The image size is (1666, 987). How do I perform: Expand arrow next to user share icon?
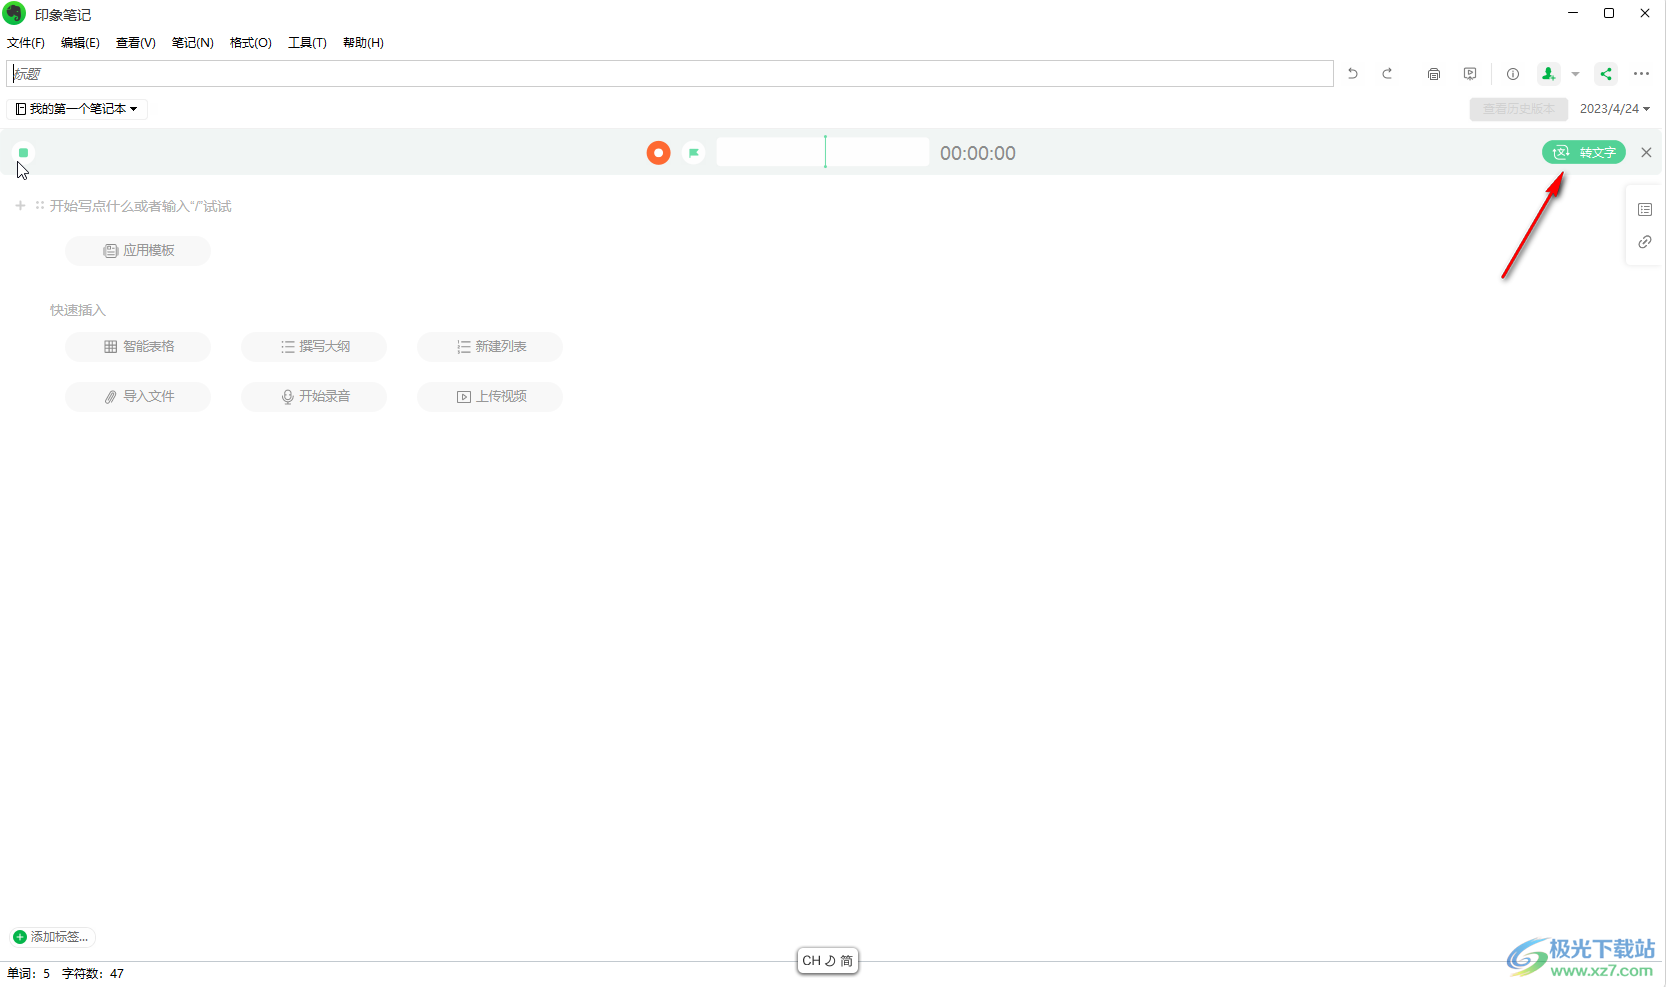[1575, 74]
